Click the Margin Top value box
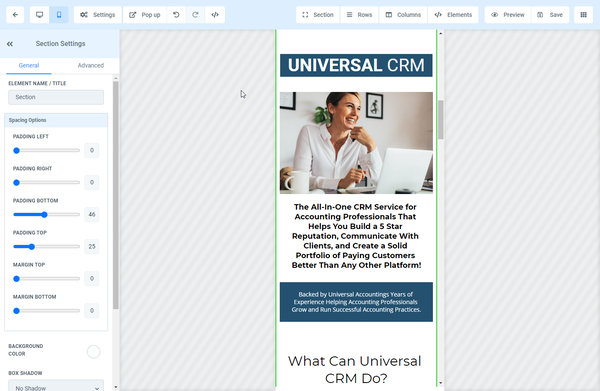Screen dimensions: 600x391 (x=92, y=279)
